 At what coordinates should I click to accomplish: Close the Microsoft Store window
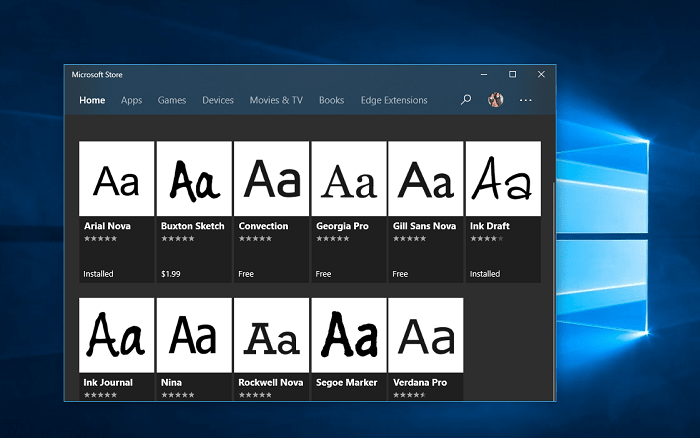541,75
